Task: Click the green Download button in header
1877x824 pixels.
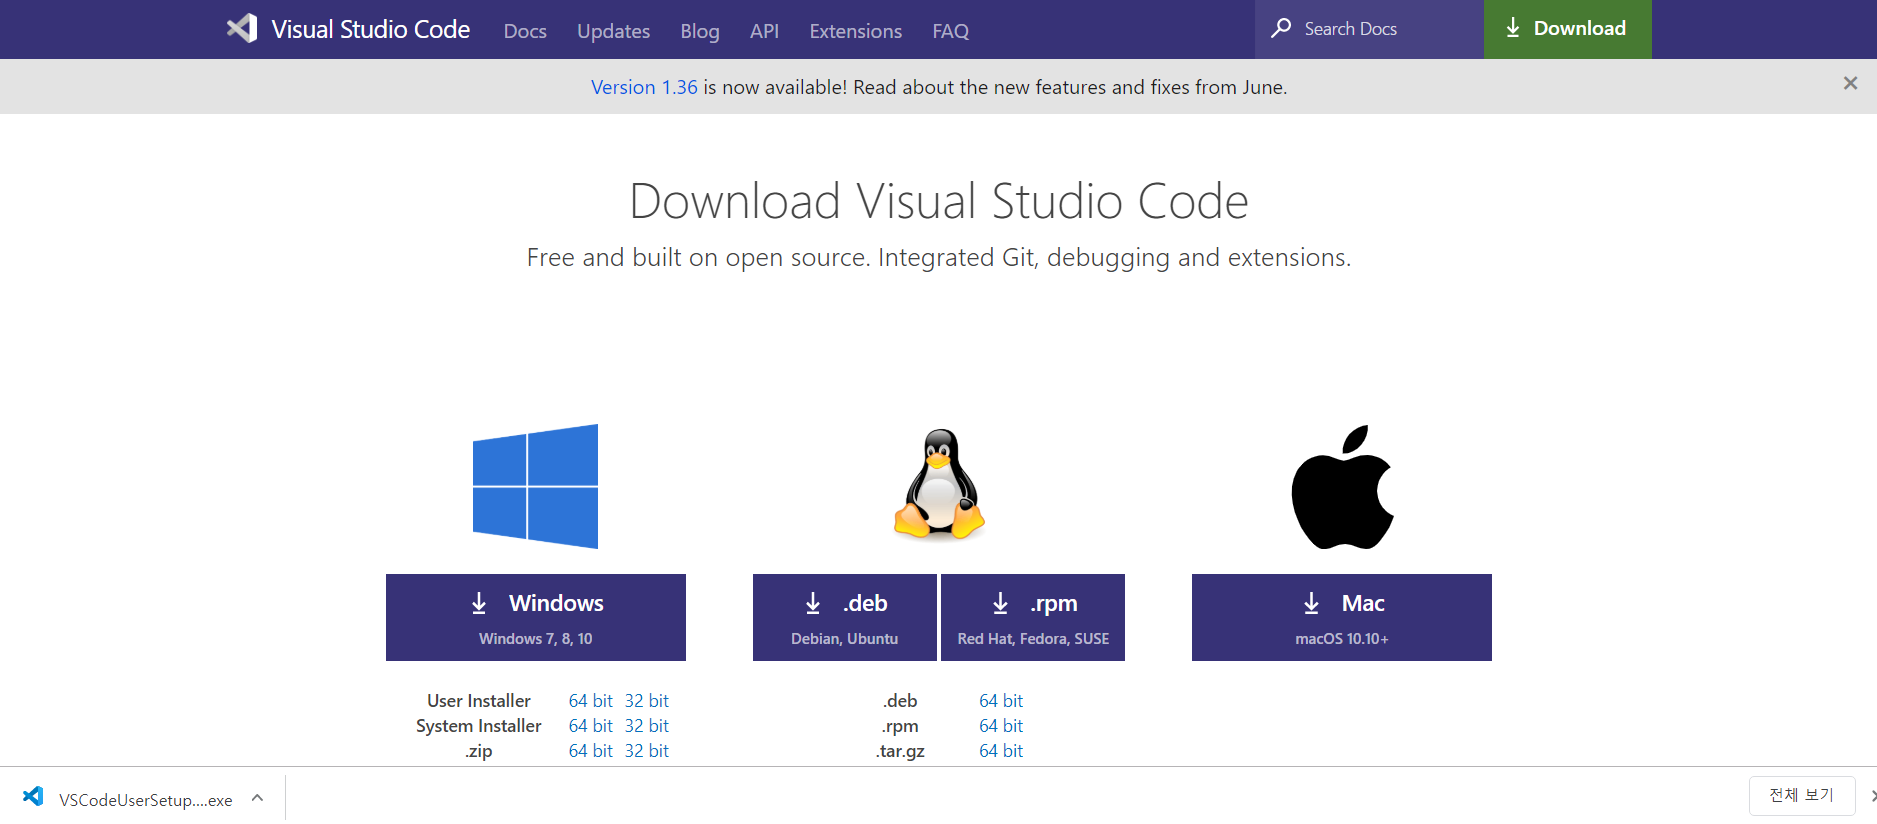Action: (1567, 29)
